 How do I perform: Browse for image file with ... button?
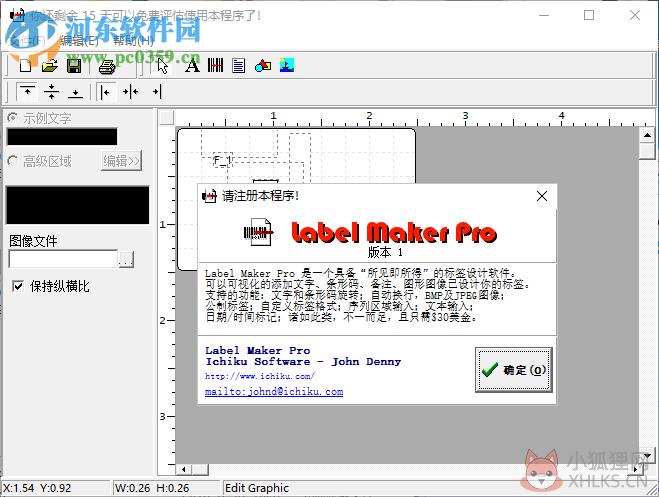click(x=126, y=259)
